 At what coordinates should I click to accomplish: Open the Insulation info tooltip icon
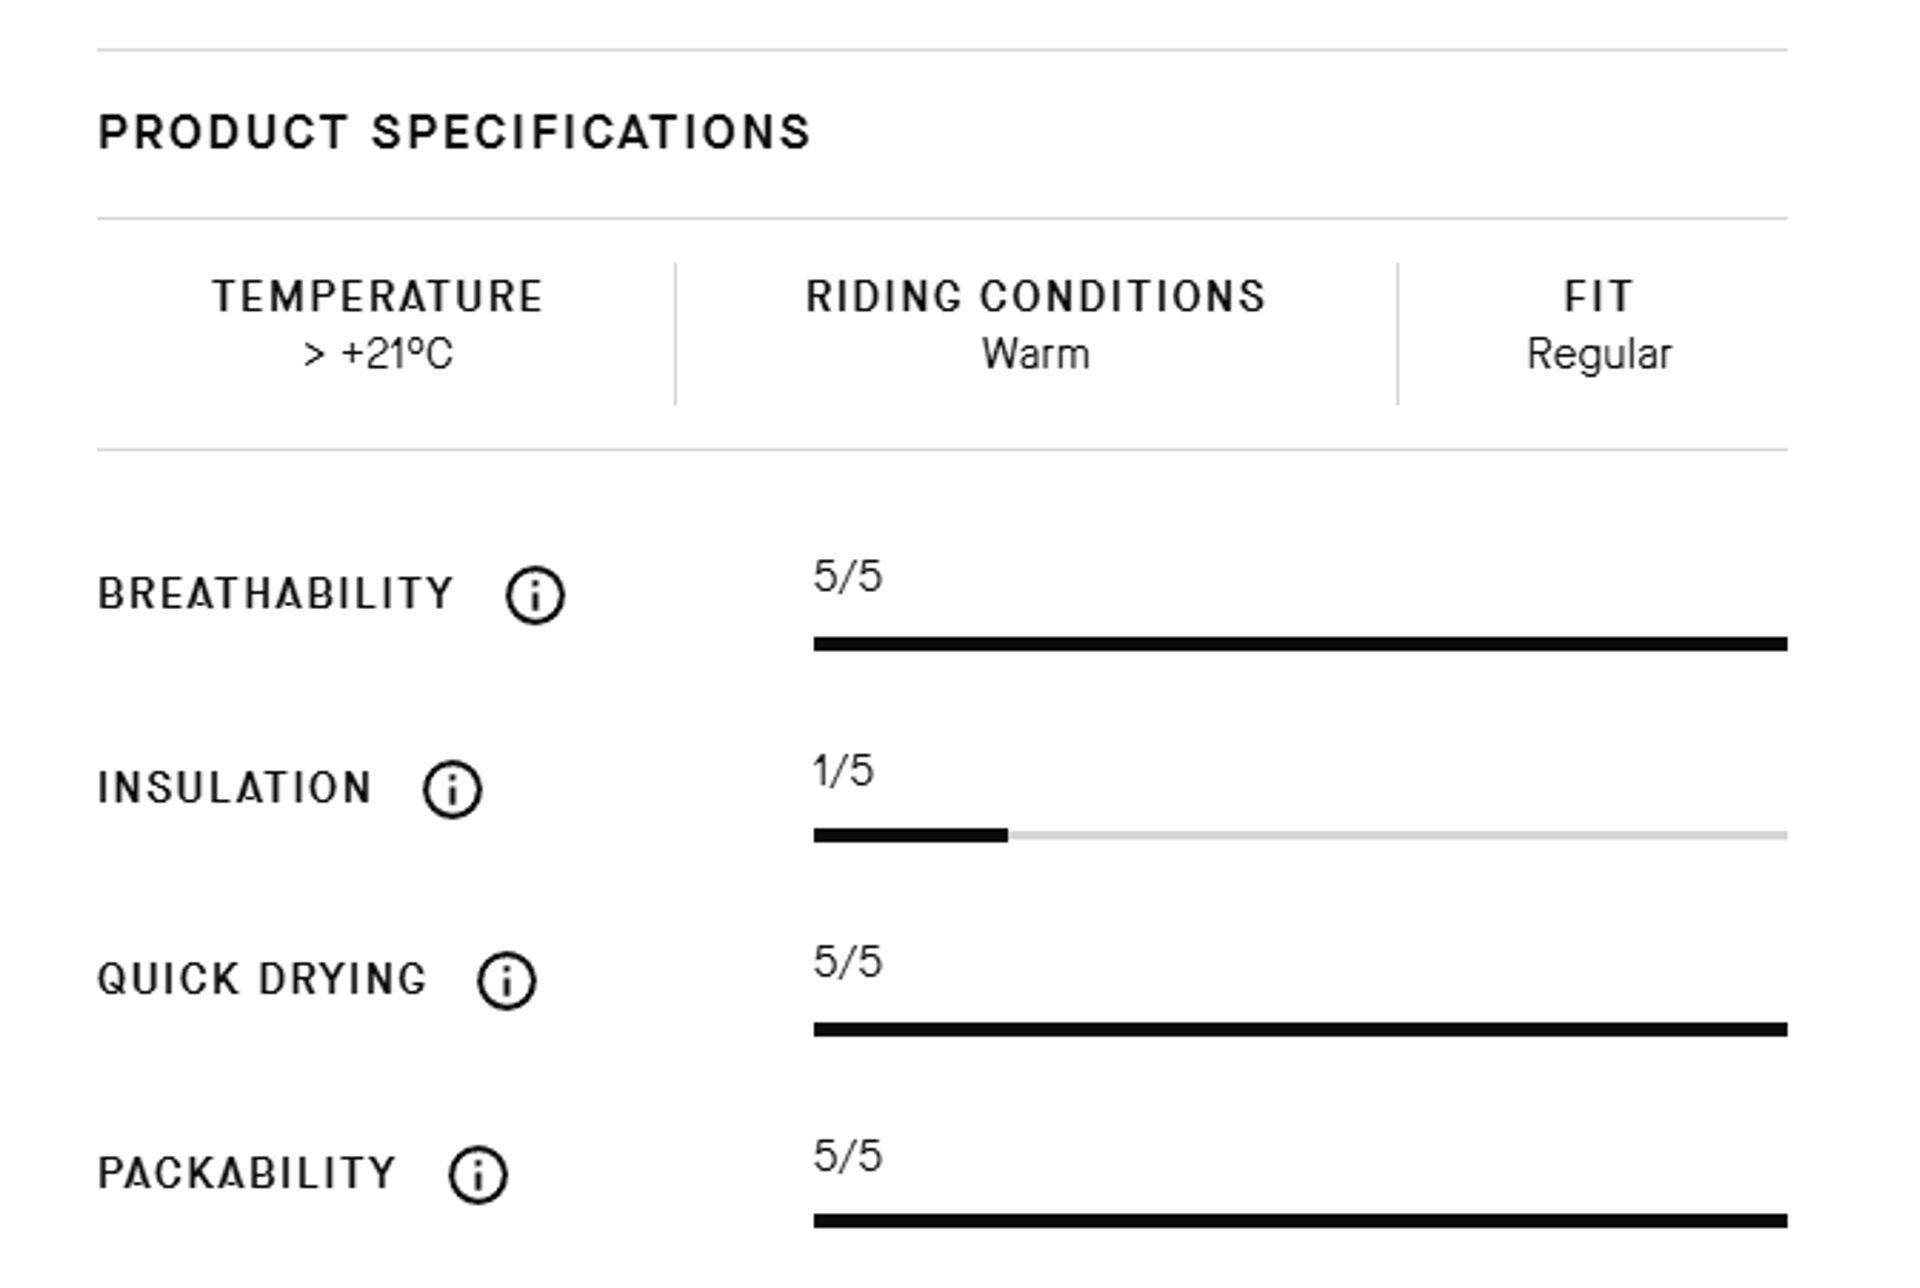tap(452, 790)
